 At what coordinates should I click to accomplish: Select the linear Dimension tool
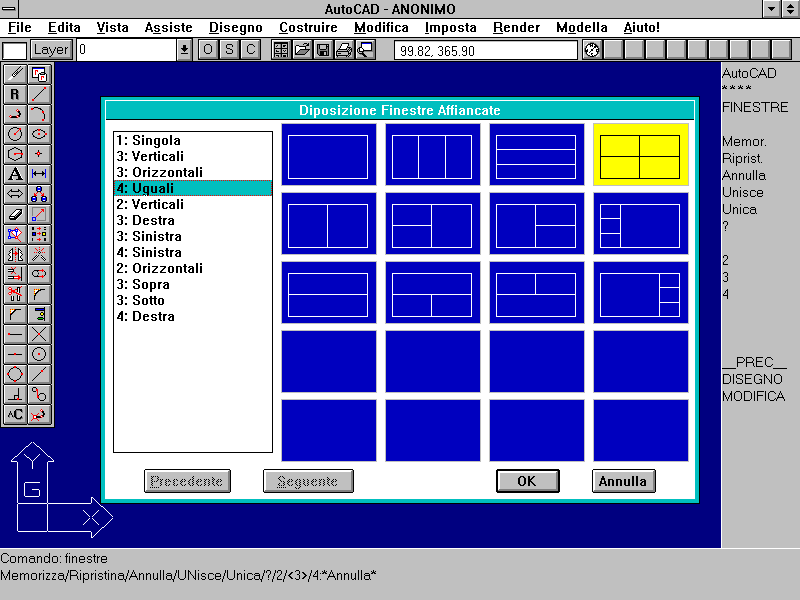coord(39,174)
